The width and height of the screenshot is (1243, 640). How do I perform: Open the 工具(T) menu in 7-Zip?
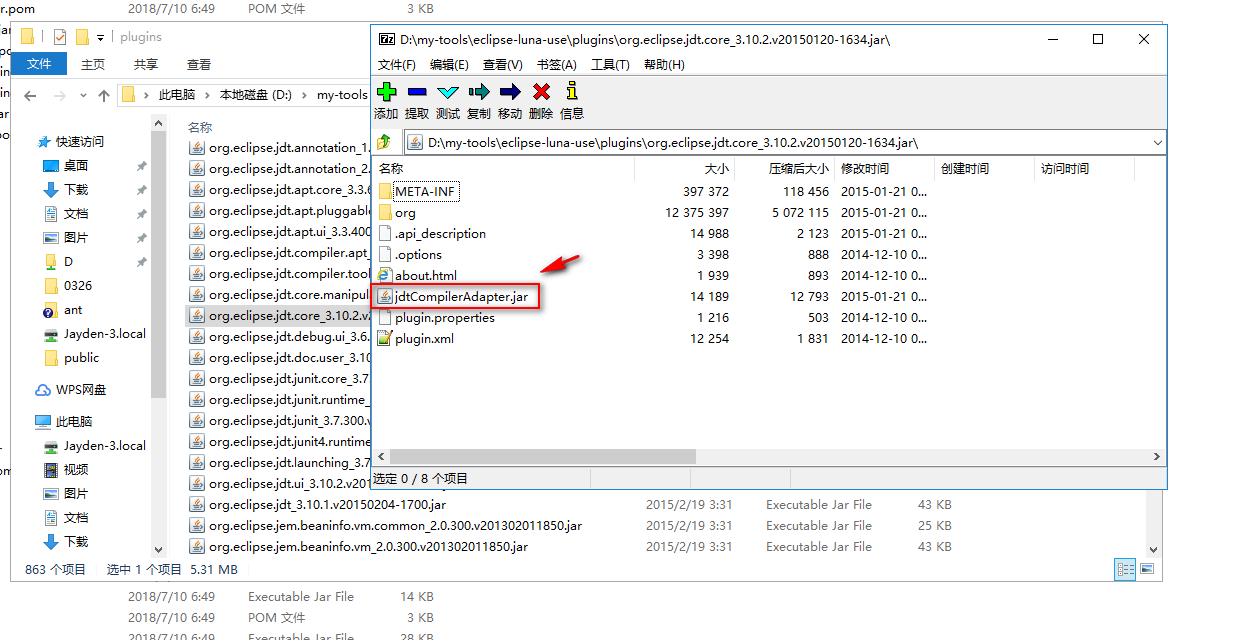pos(610,65)
